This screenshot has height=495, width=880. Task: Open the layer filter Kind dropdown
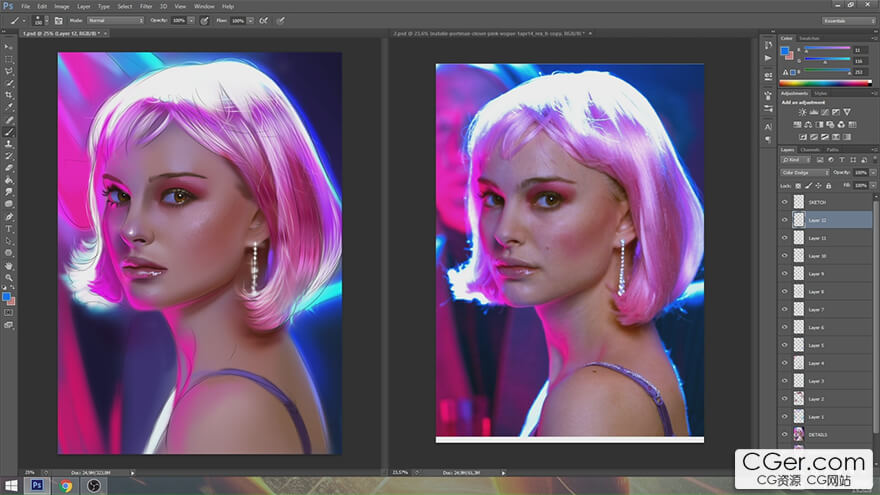[x=795, y=160]
